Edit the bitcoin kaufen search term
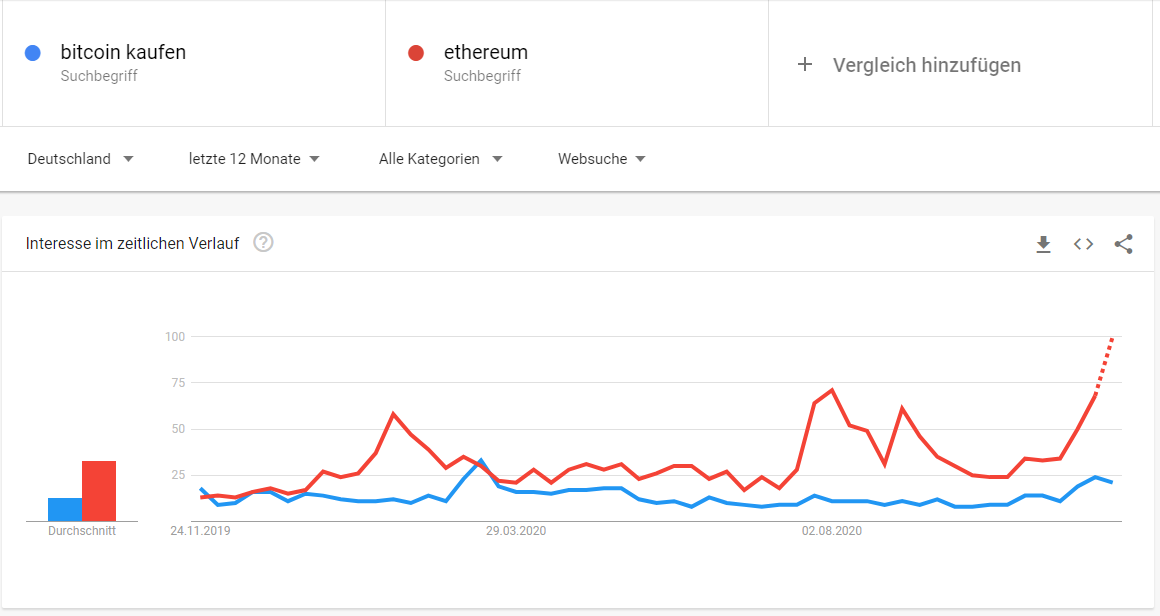This screenshot has width=1160, height=616. [x=123, y=53]
